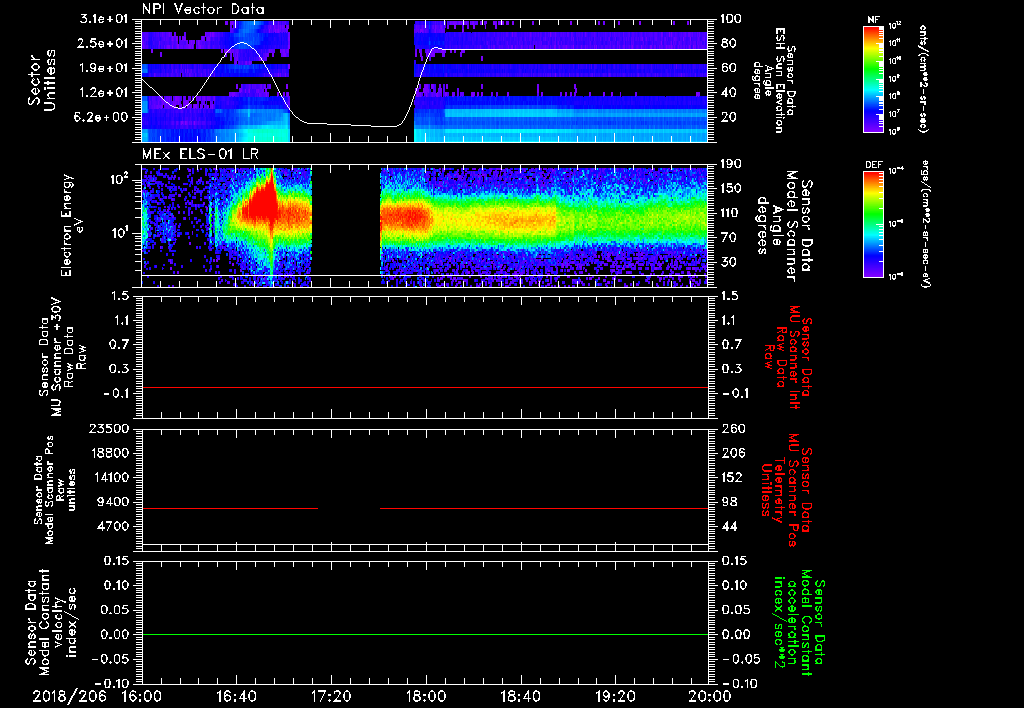Click the "260" telemetry tick label
The width and height of the screenshot is (1024, 708).
coord(731,428)
